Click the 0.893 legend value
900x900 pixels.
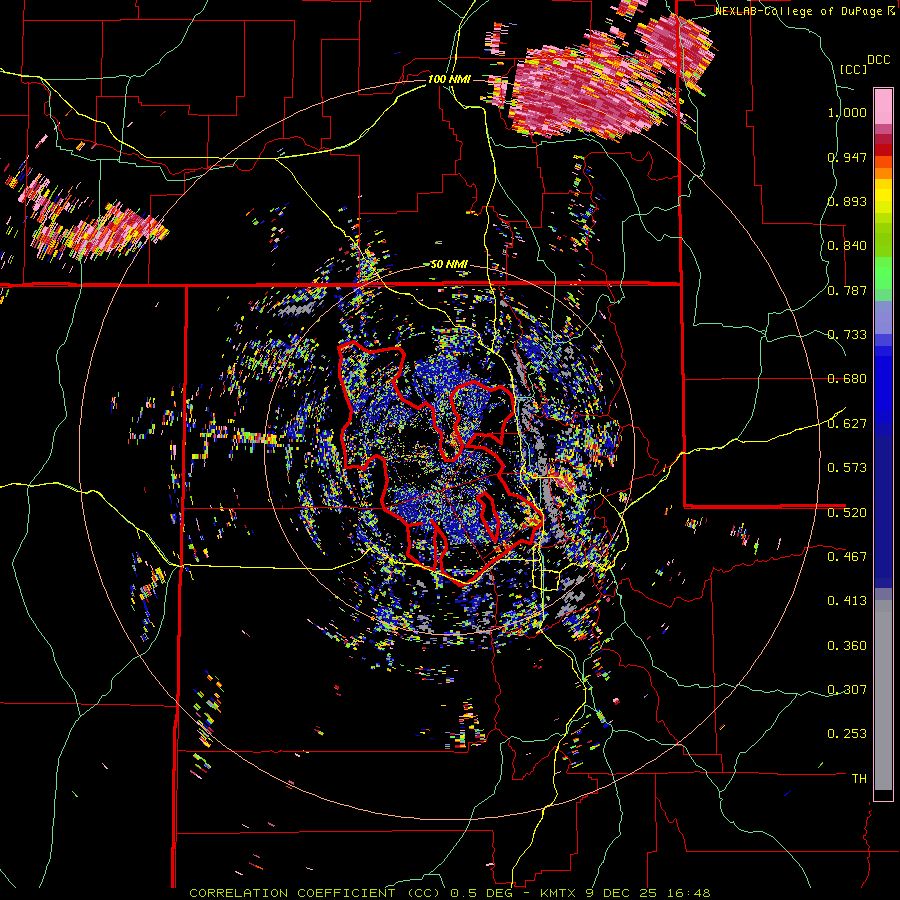click(847, 201)
